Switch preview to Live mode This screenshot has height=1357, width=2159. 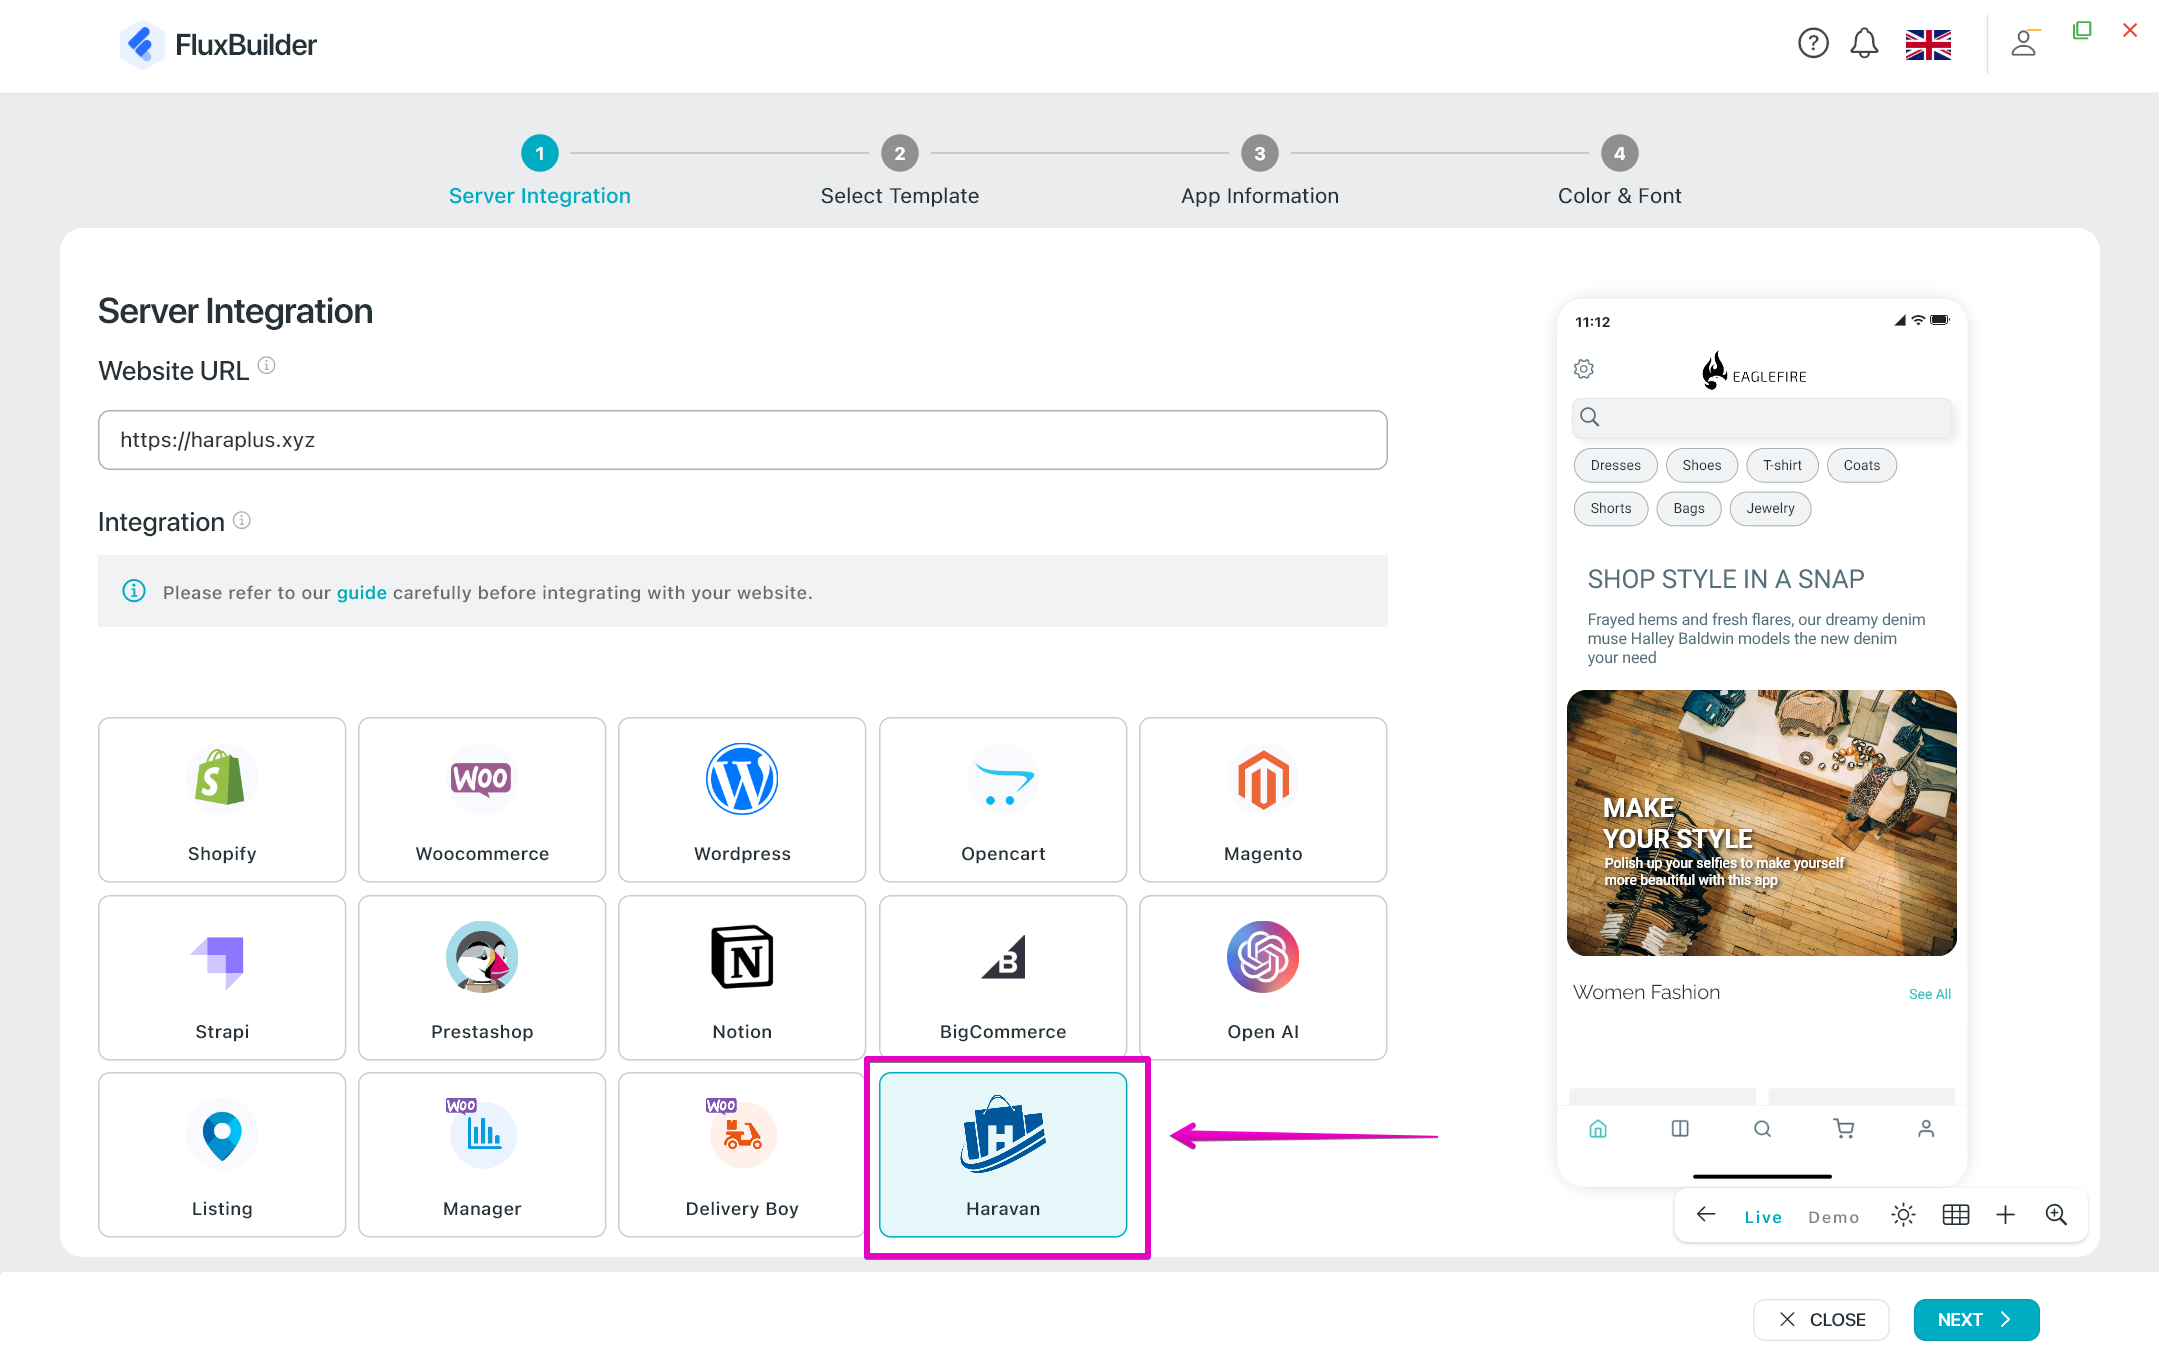tap(1763, 1217)
